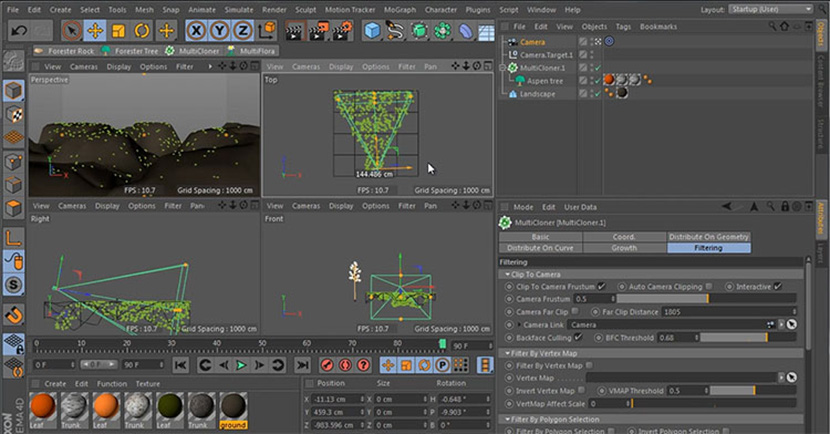This screenshot has height=434, width=830.
Task: Open the Plugins menu
Action: click(477, 10)
